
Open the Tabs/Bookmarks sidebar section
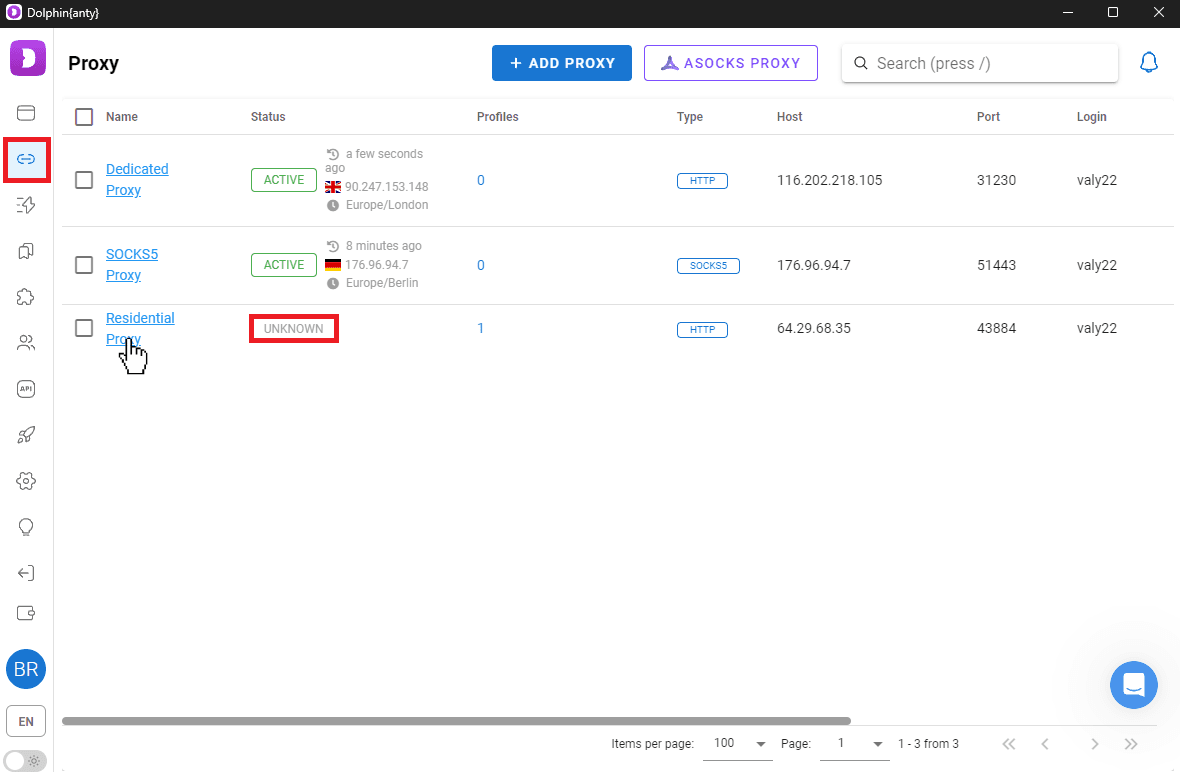[26, 251]
